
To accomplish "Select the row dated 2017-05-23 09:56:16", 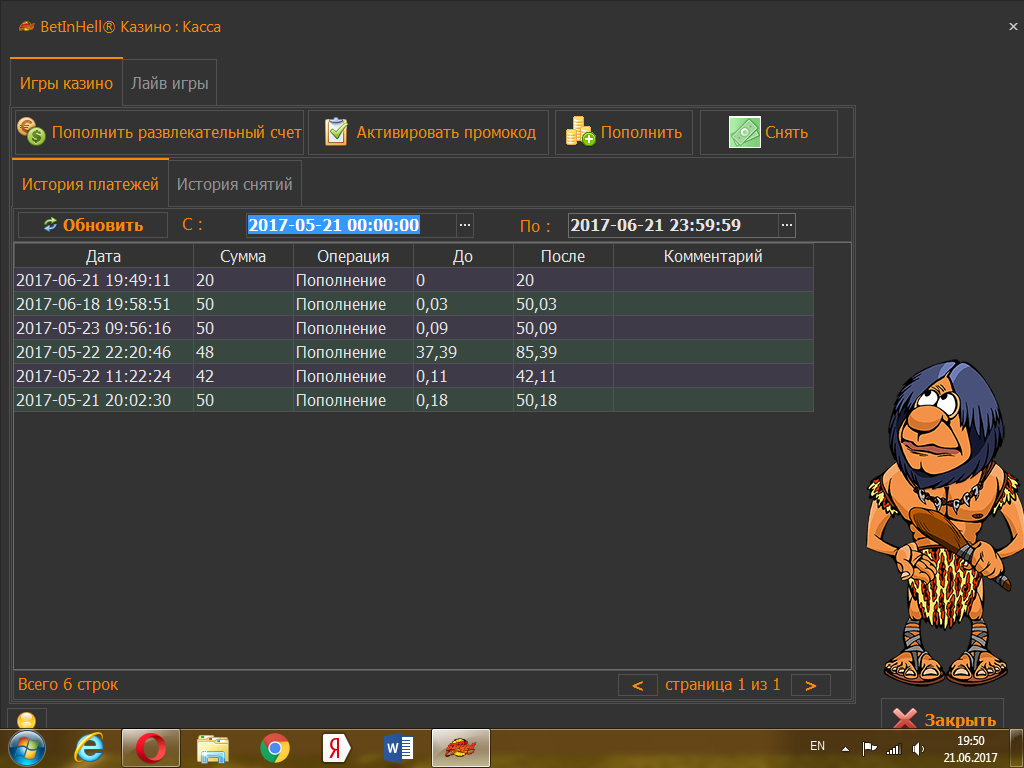I will 413,328.
